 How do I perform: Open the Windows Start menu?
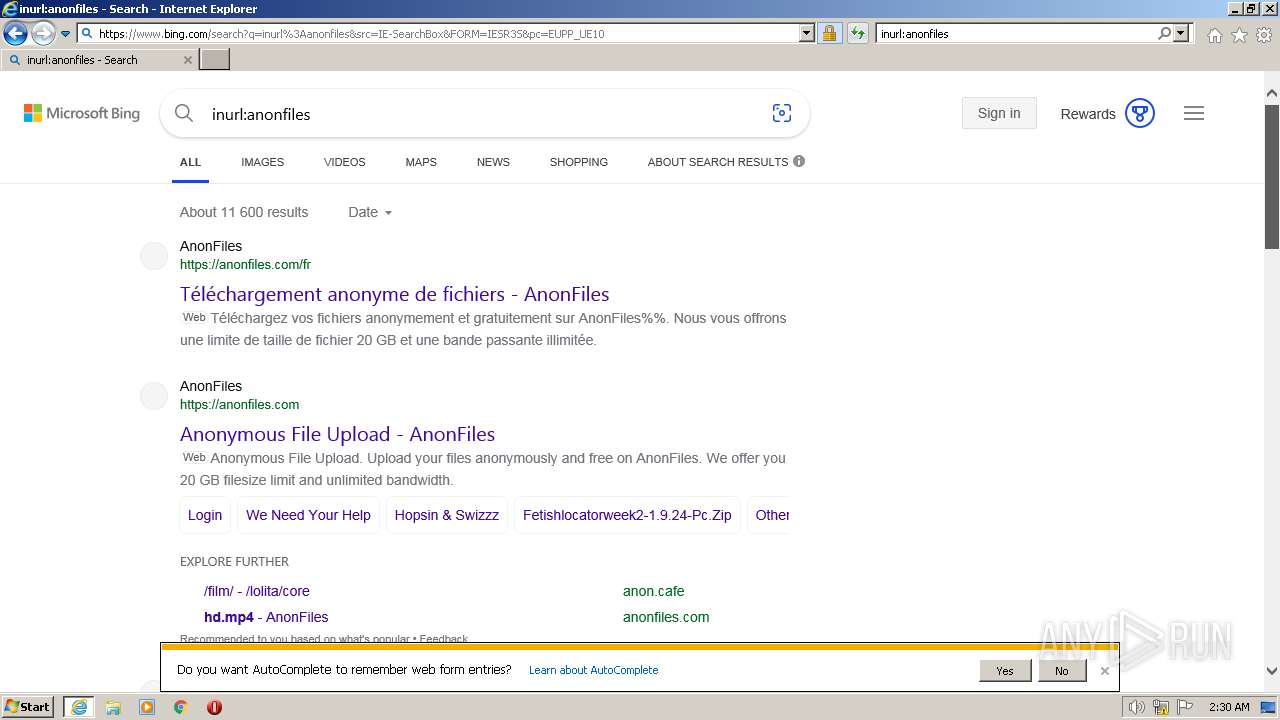[x=28, y=707]
